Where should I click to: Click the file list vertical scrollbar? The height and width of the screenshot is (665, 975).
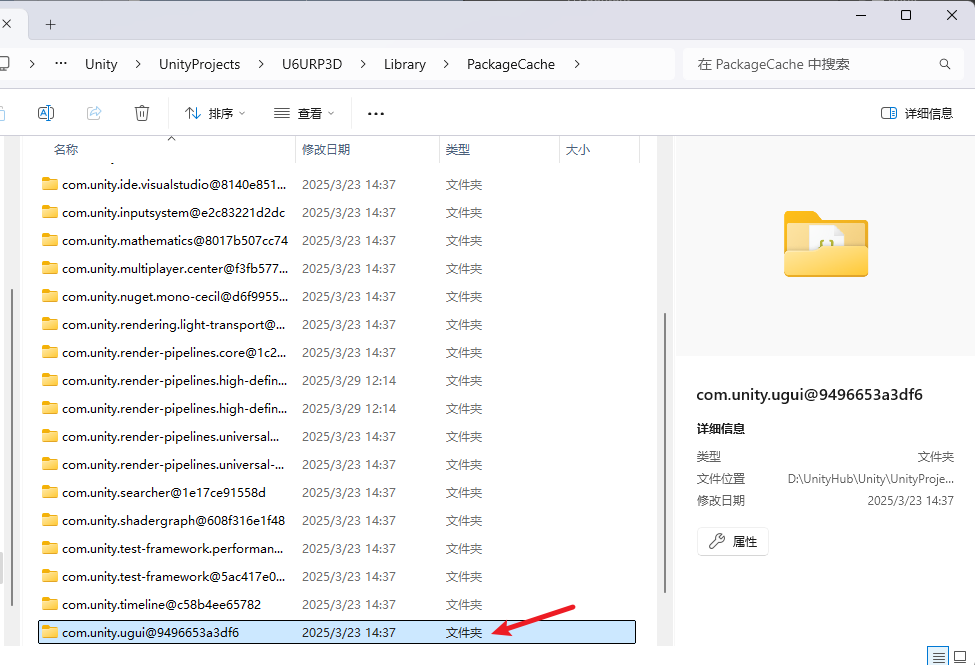tap(665, 453)
